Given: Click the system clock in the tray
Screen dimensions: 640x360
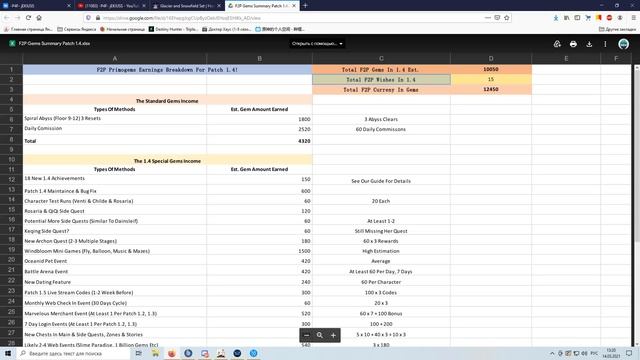Looking at the screenshot, I should 611,353.
